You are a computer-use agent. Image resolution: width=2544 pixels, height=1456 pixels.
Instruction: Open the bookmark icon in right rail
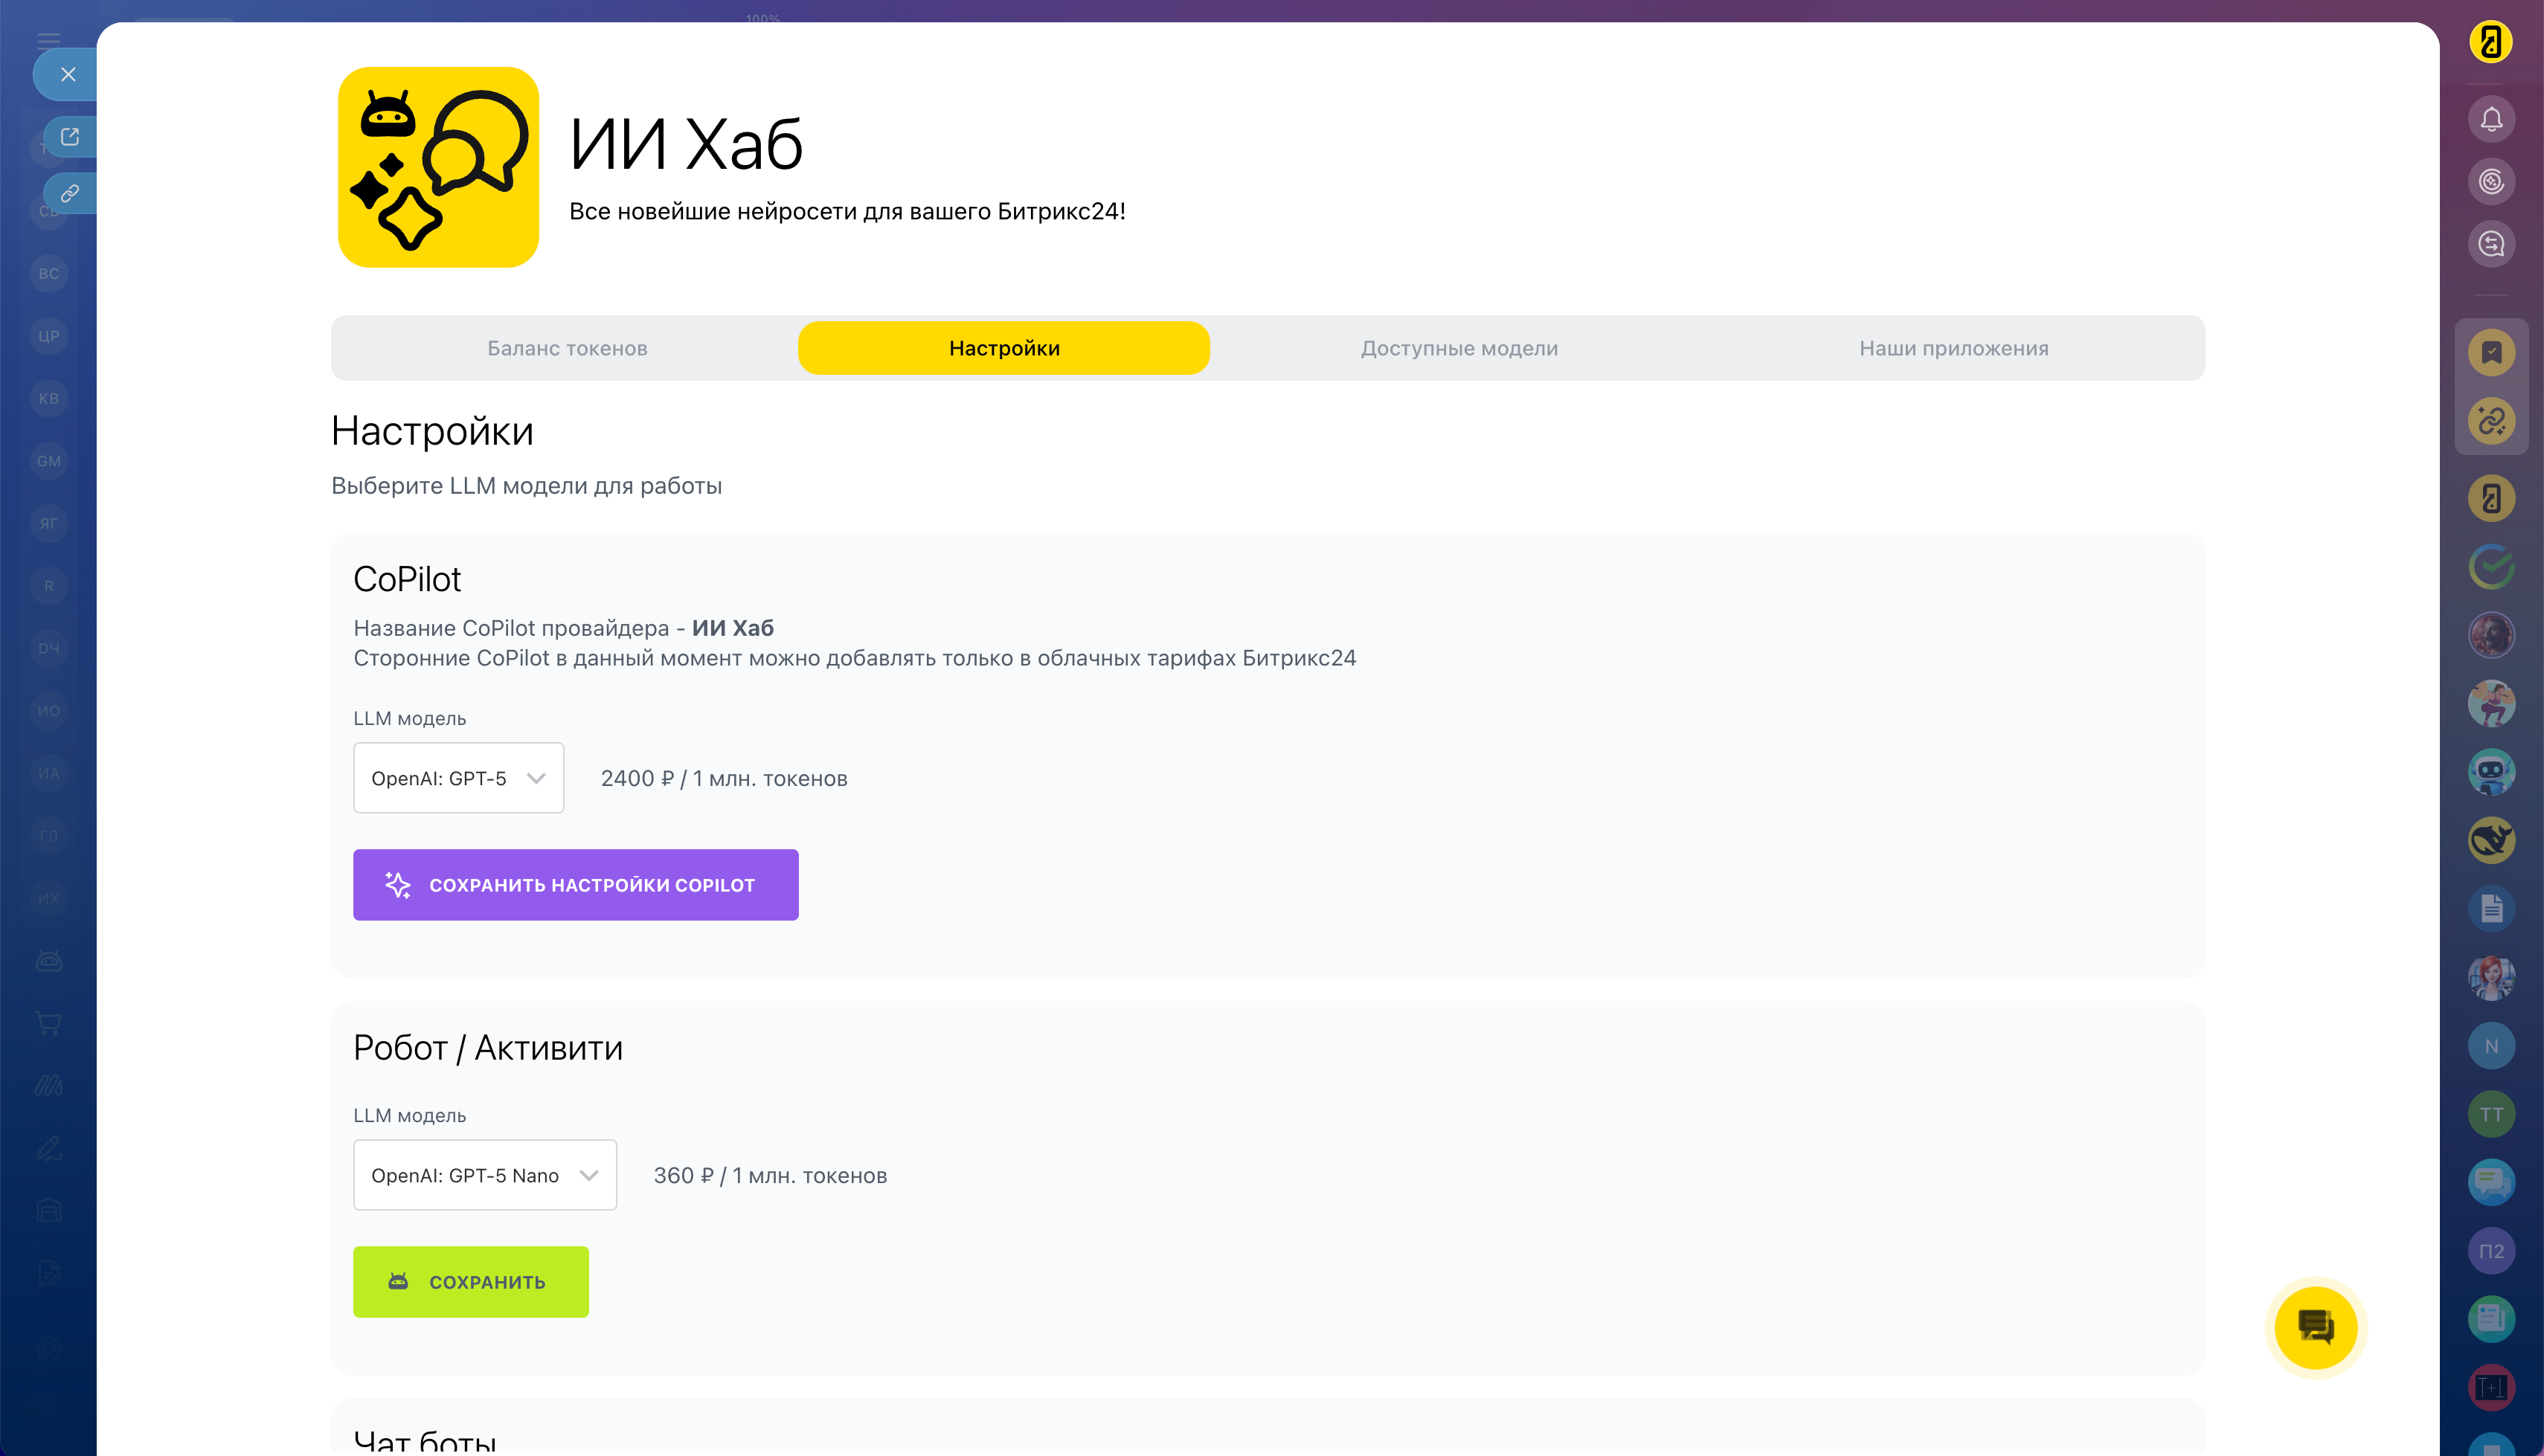pos(2491,352)
